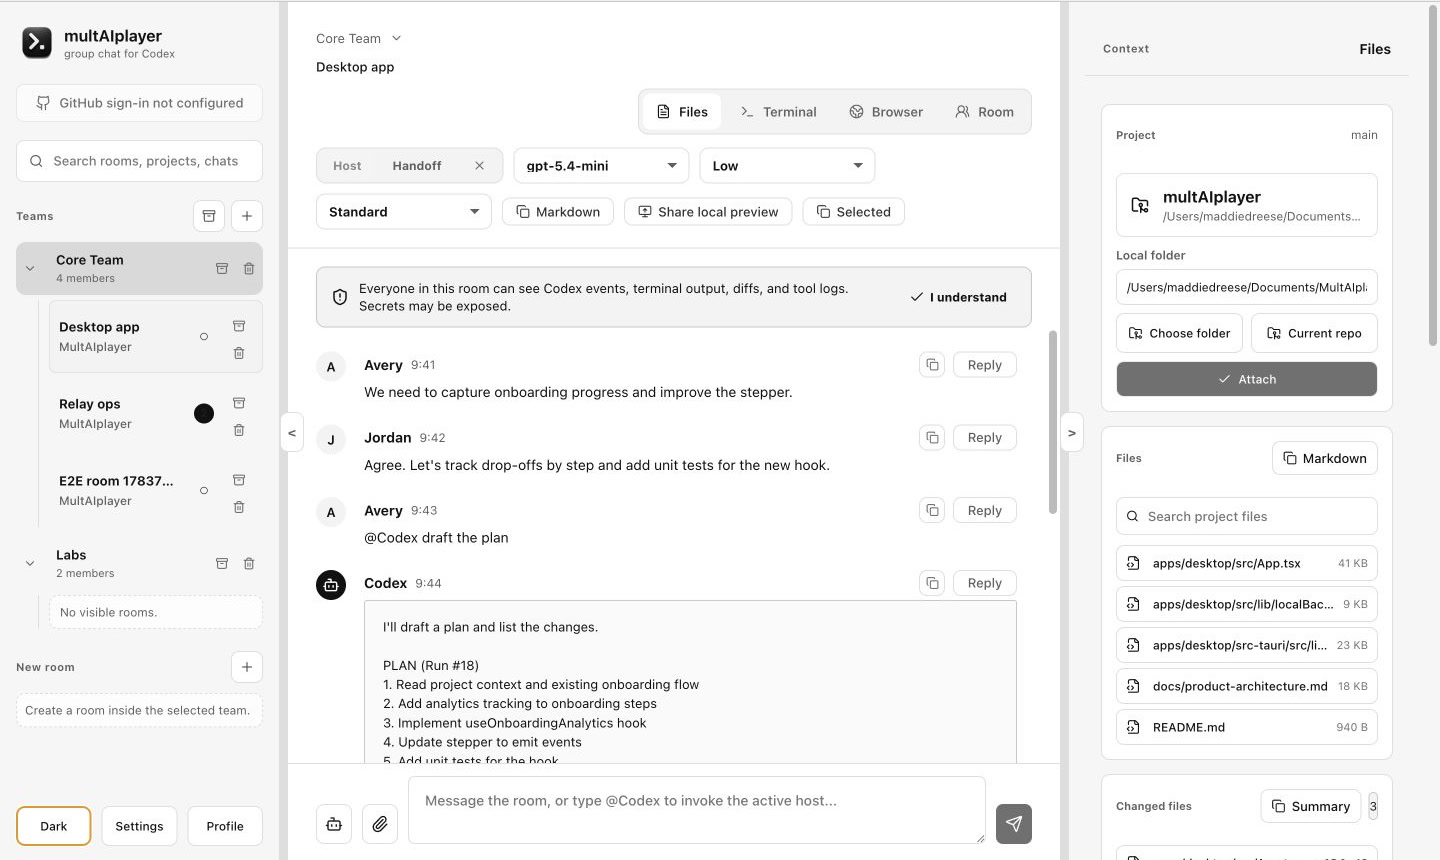Open the Core Team header dropdown

coord(358,38)
